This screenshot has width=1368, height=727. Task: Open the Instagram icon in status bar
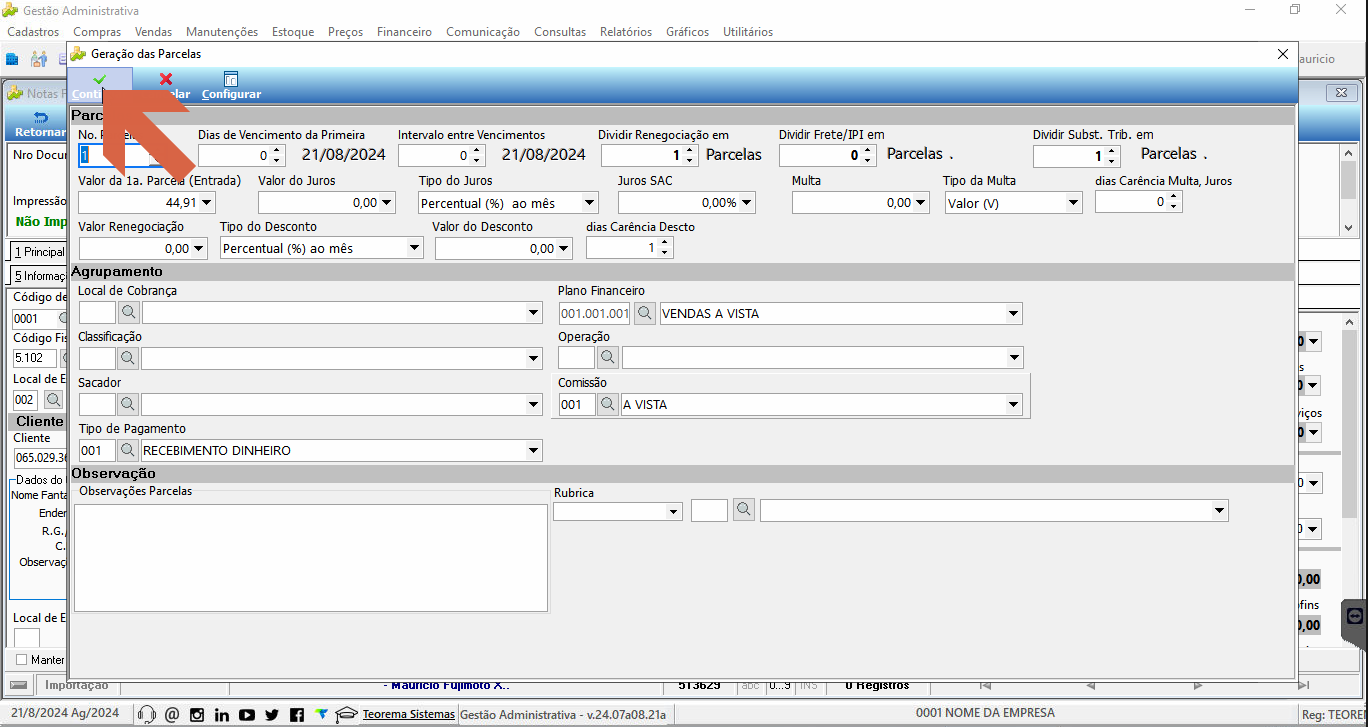tap(197, 714)
